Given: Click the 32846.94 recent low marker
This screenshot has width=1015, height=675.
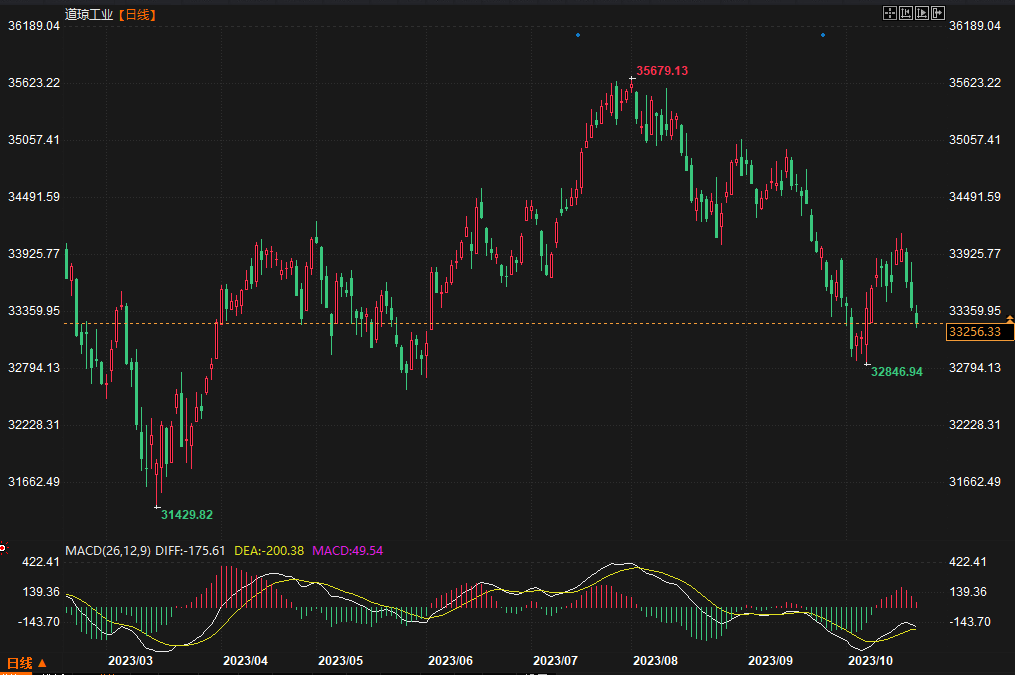Looking at the screenshot, I should pyautogui.click(x=896, y=371).
